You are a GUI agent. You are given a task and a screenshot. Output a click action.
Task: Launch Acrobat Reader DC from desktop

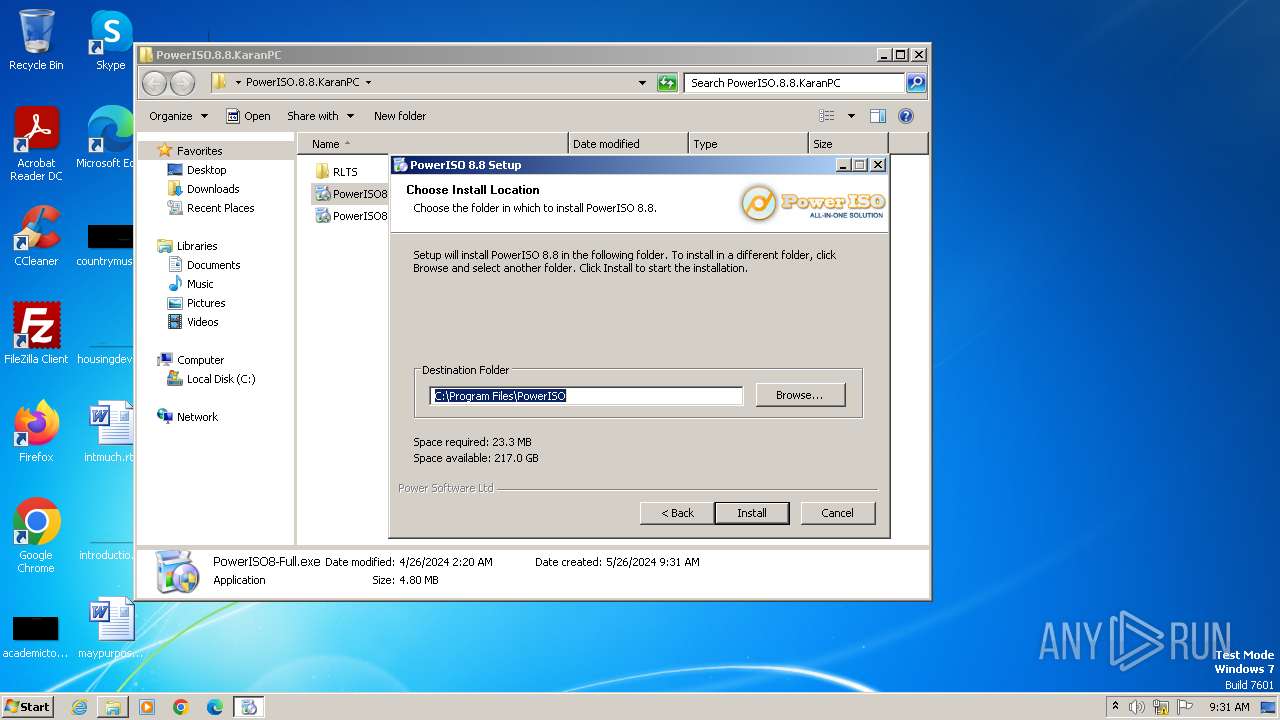pyautogui.click(x=36, y=143)
